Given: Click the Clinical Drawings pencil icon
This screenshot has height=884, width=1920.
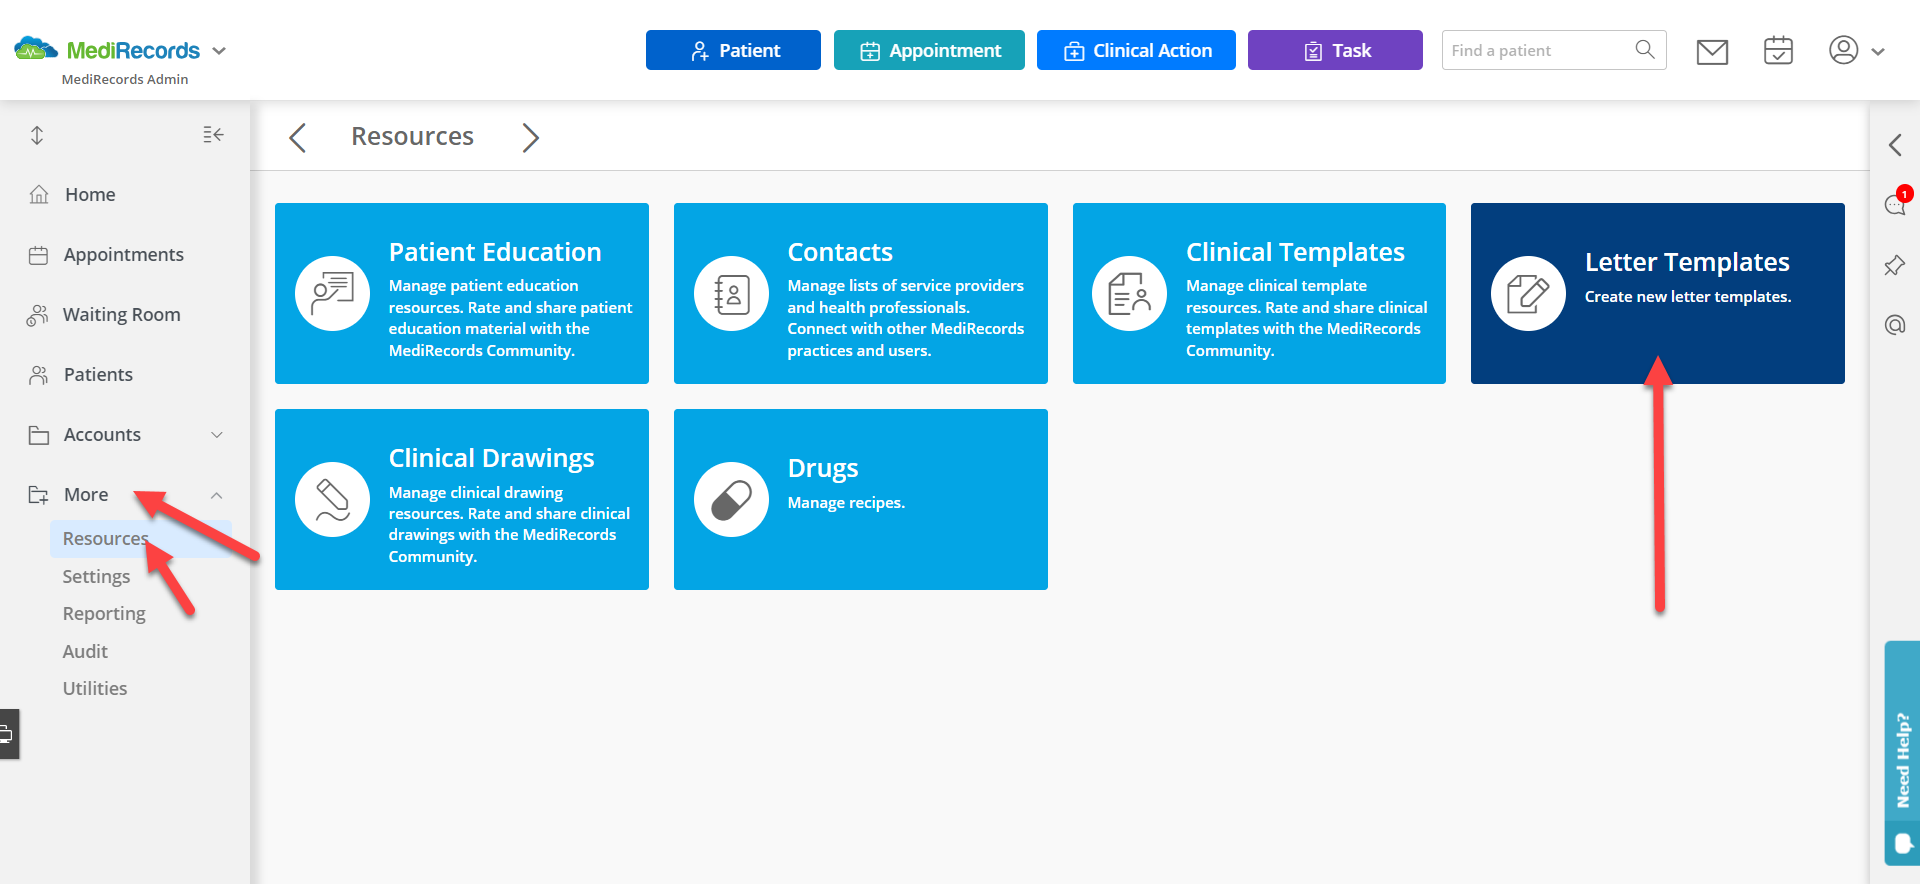Looking at the screenshot, I should pos(332,499).
